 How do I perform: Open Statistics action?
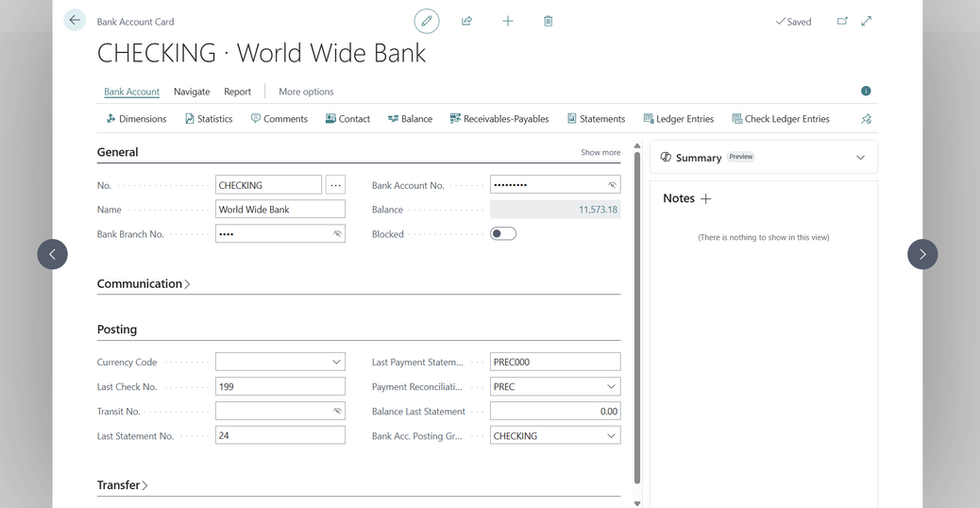[x=209, y=119]
